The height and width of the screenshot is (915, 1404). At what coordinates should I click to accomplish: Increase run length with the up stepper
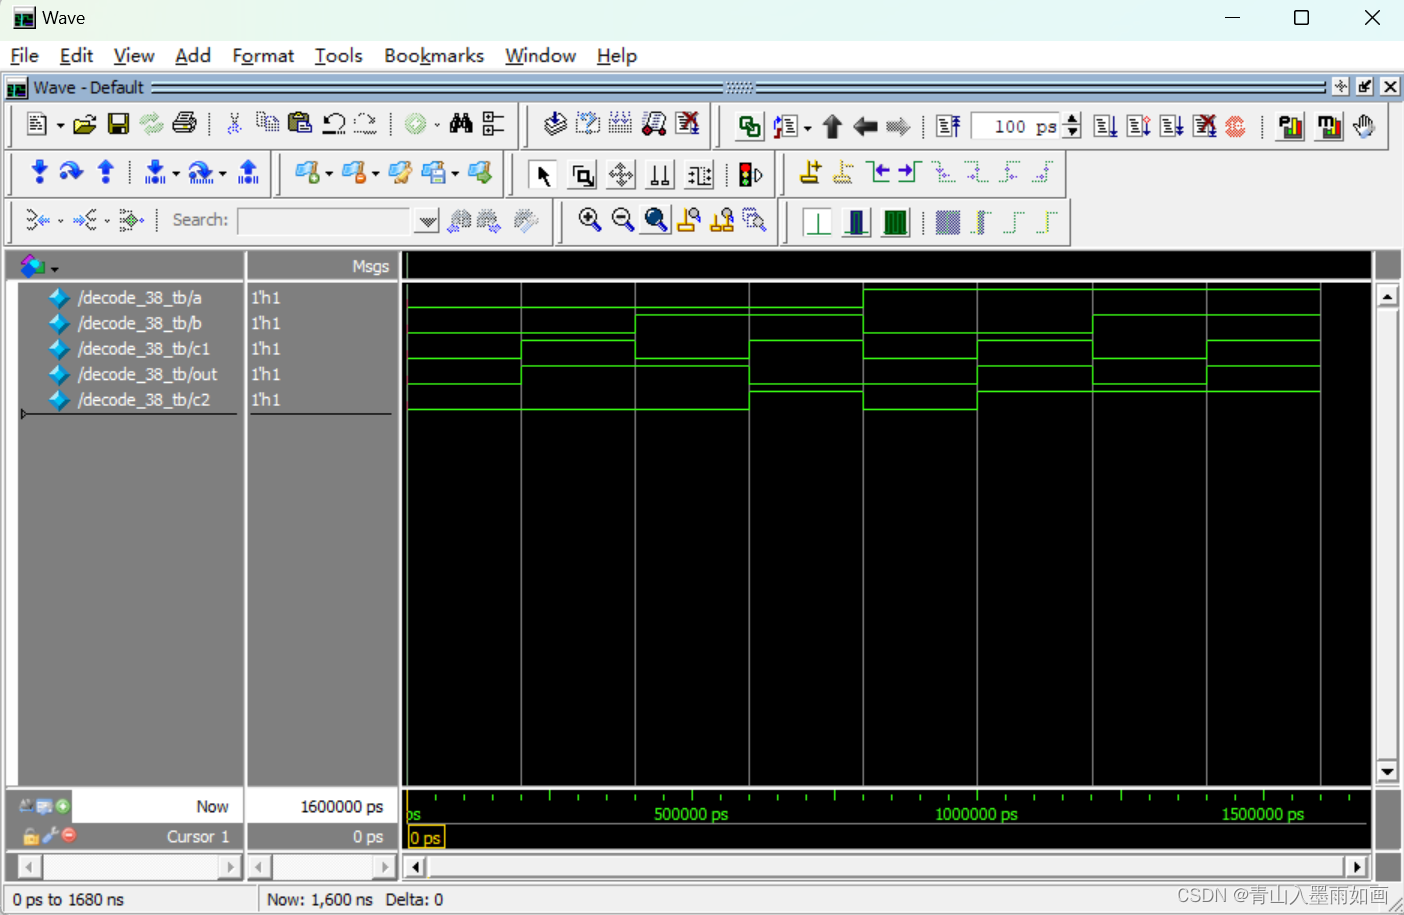click(x=1071, y=120)
